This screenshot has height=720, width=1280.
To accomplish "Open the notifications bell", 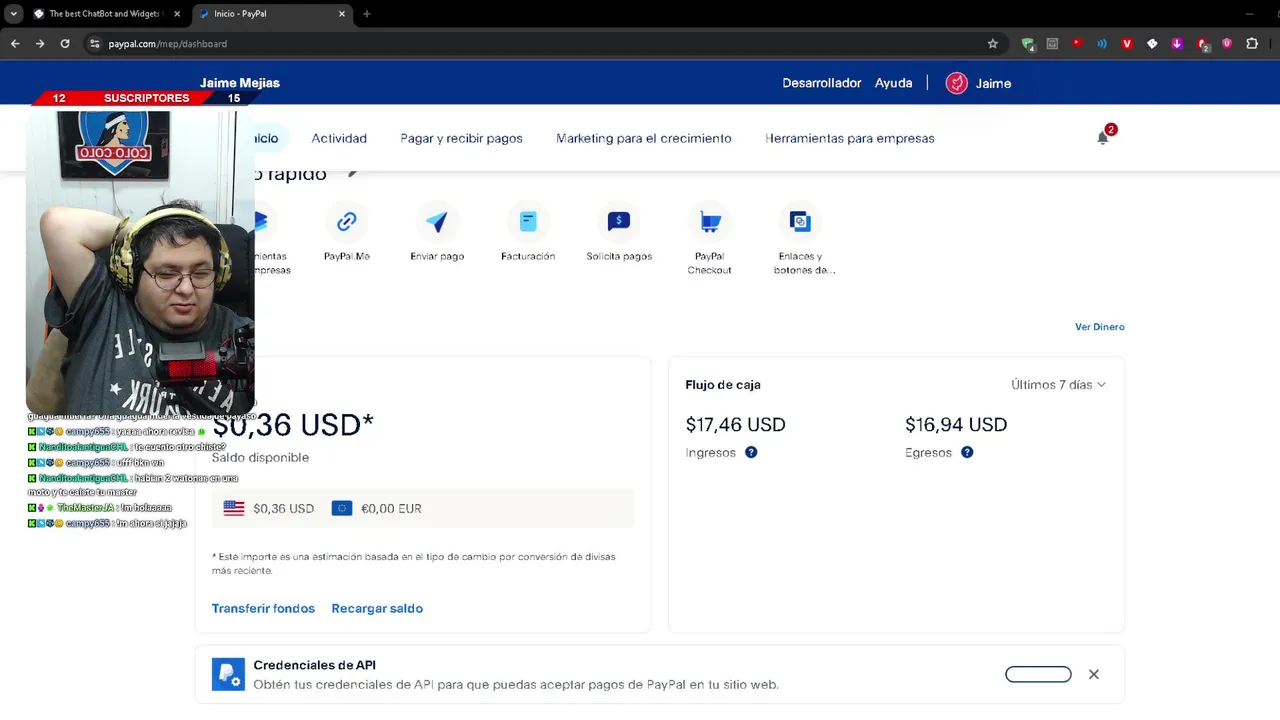I will (1103, 138).
